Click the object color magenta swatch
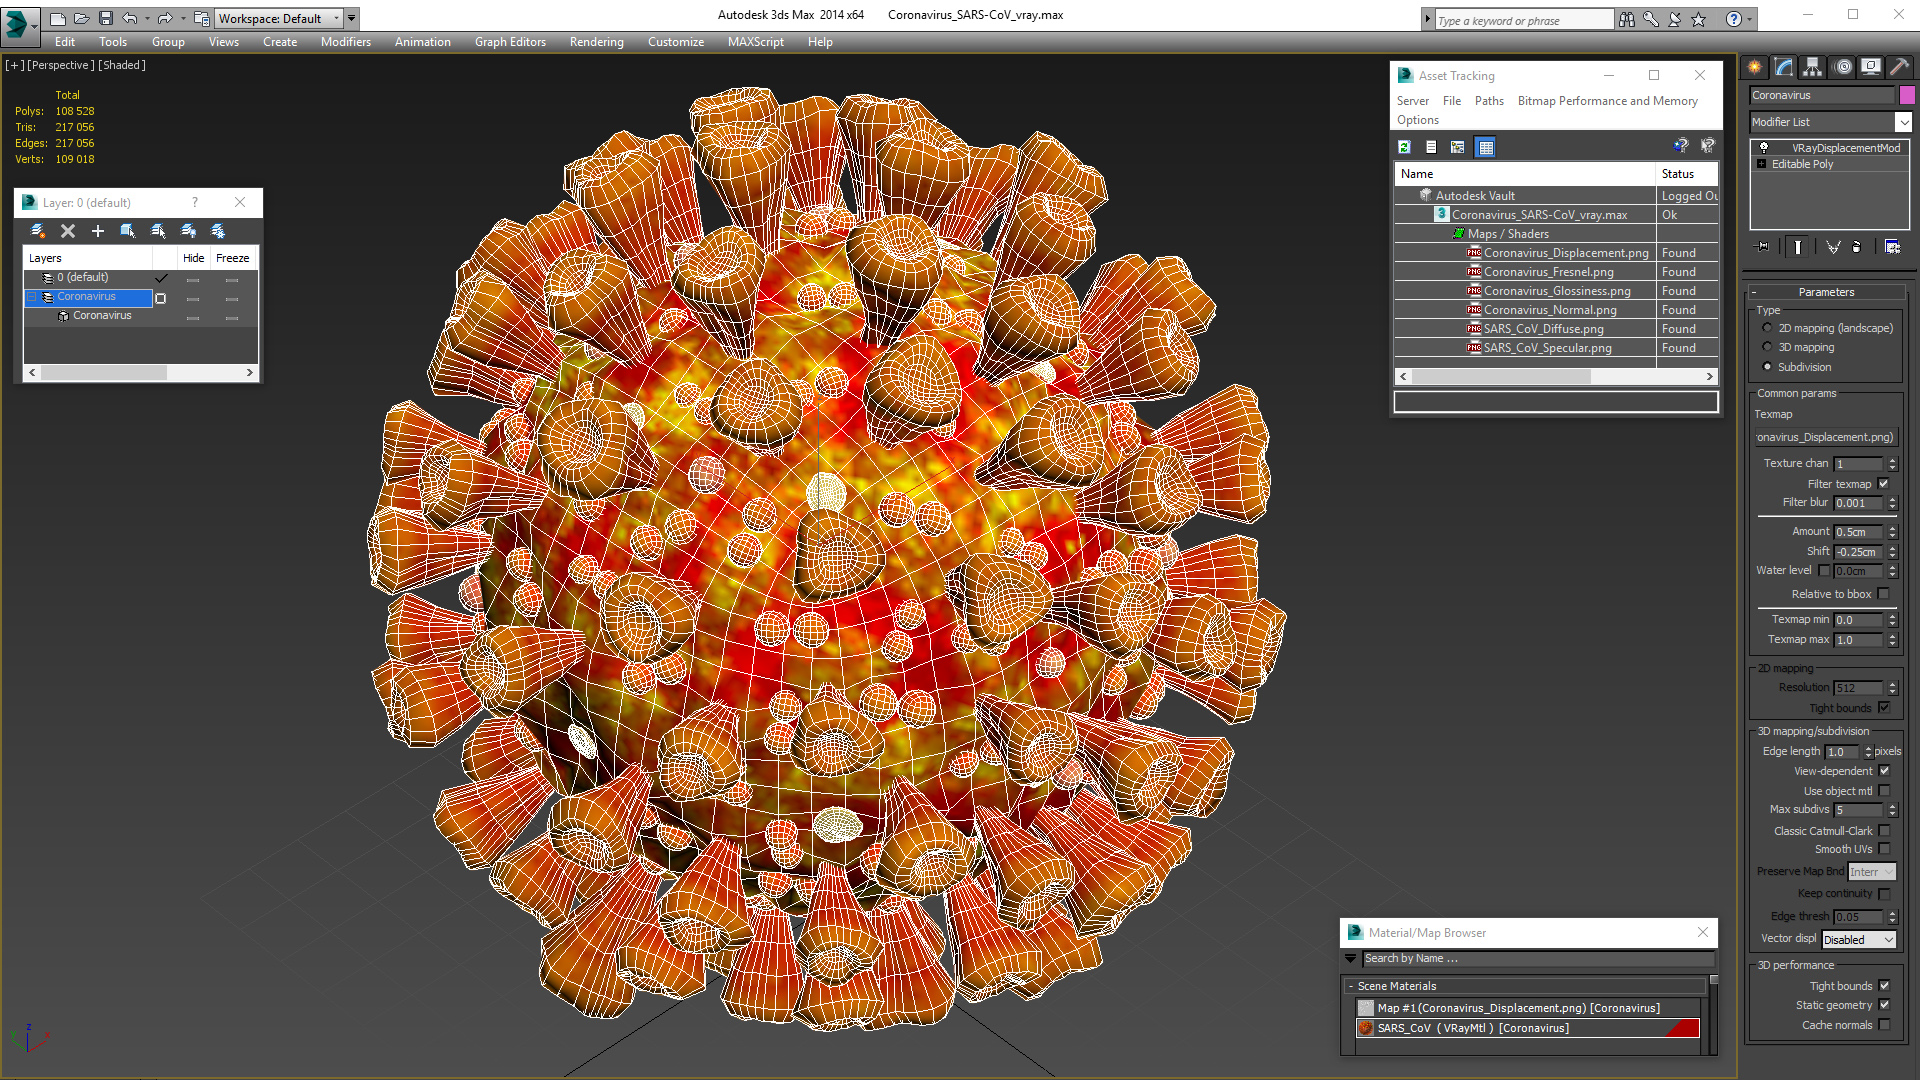 pos(1907,95)
